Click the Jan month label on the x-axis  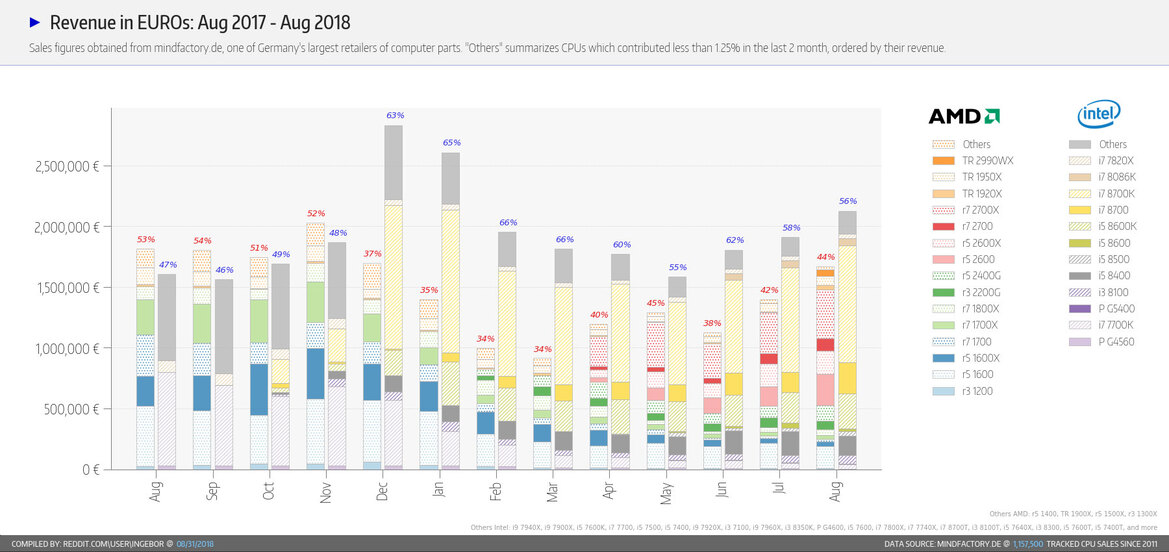coord(440,491)
